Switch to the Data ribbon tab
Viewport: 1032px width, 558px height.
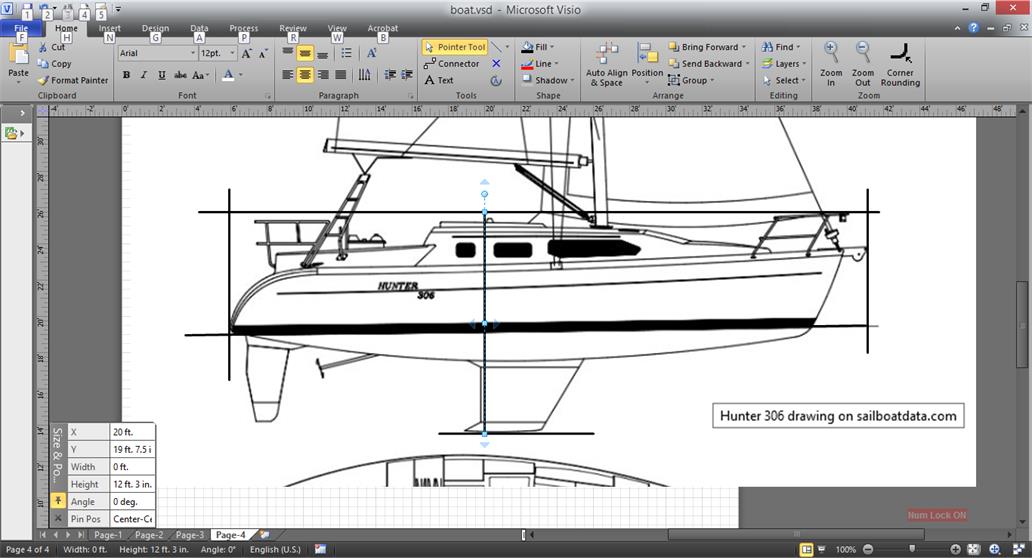pyautogui.click(x=199, y=28)
